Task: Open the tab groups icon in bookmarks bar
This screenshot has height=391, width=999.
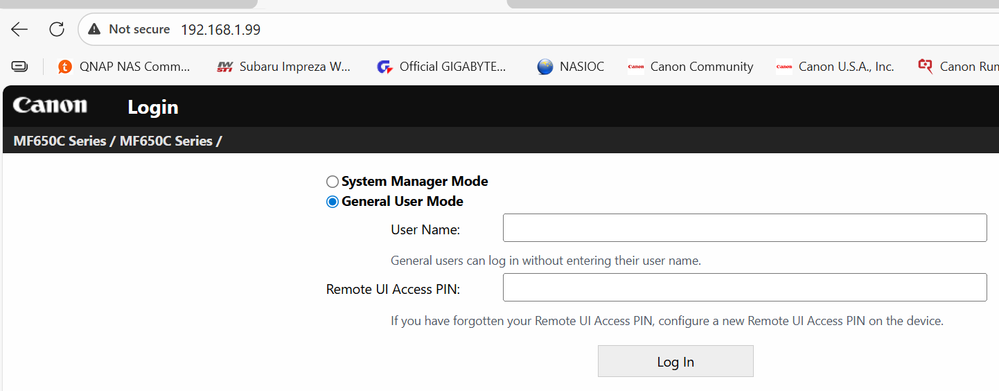Action: pyautogui.click(x=20, y=66)
